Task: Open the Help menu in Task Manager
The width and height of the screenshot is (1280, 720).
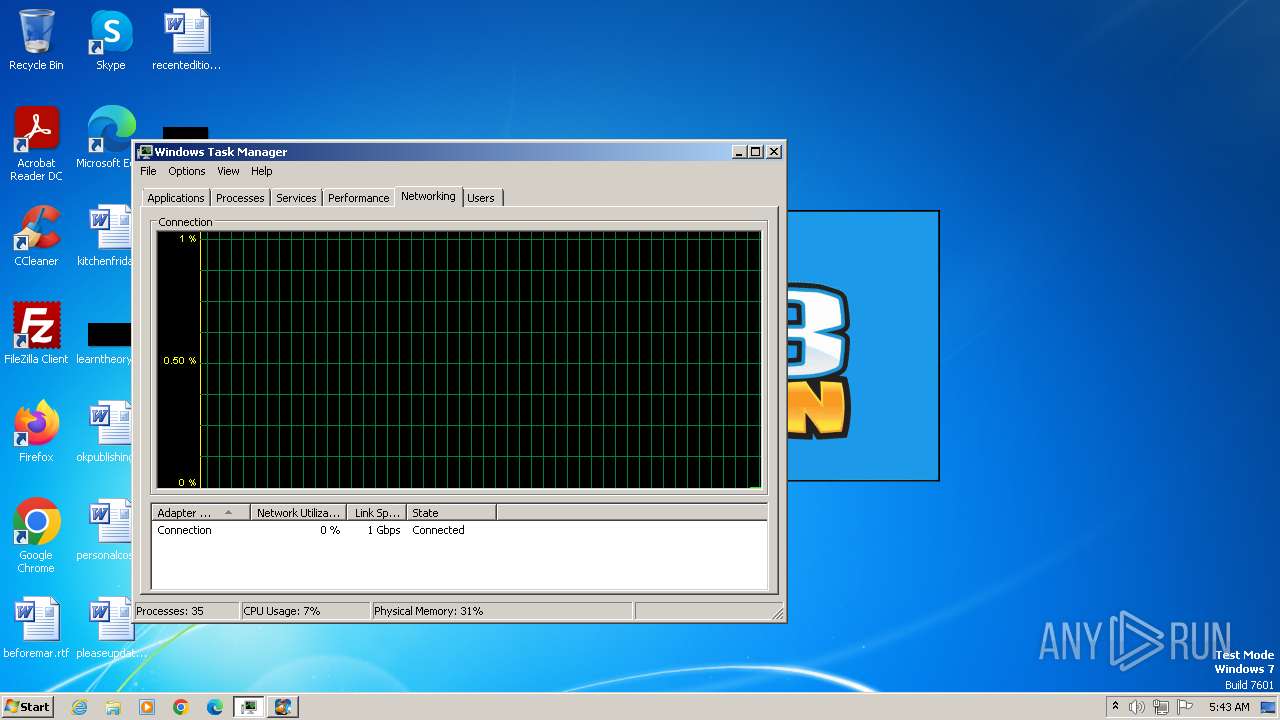Action: coord(261,171)
